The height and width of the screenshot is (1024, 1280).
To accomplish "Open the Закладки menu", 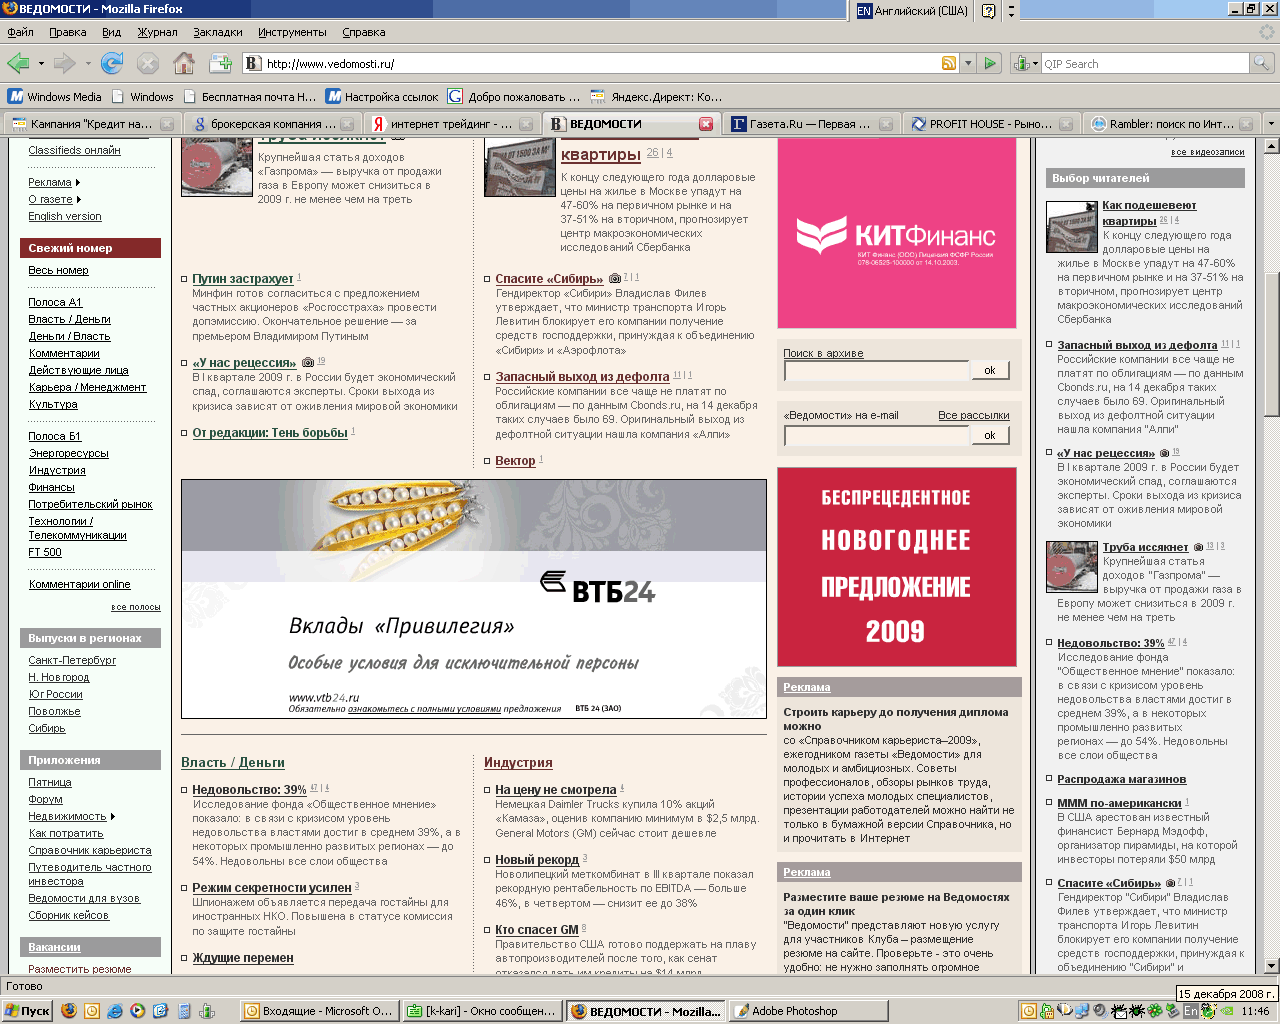I will pyautogui.click(x=217, y=32).
